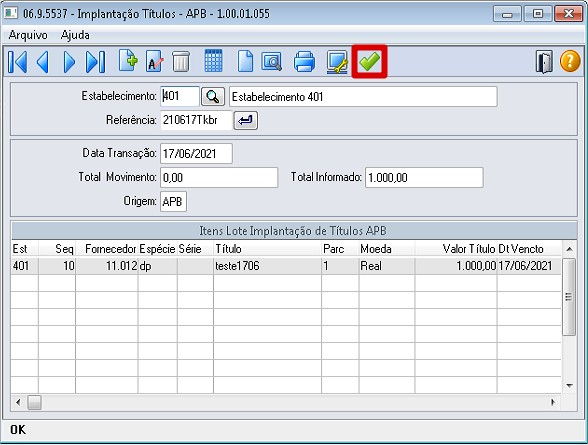588x445 pixels.
Task: Open the Arquivo menu
Action: 28,35
